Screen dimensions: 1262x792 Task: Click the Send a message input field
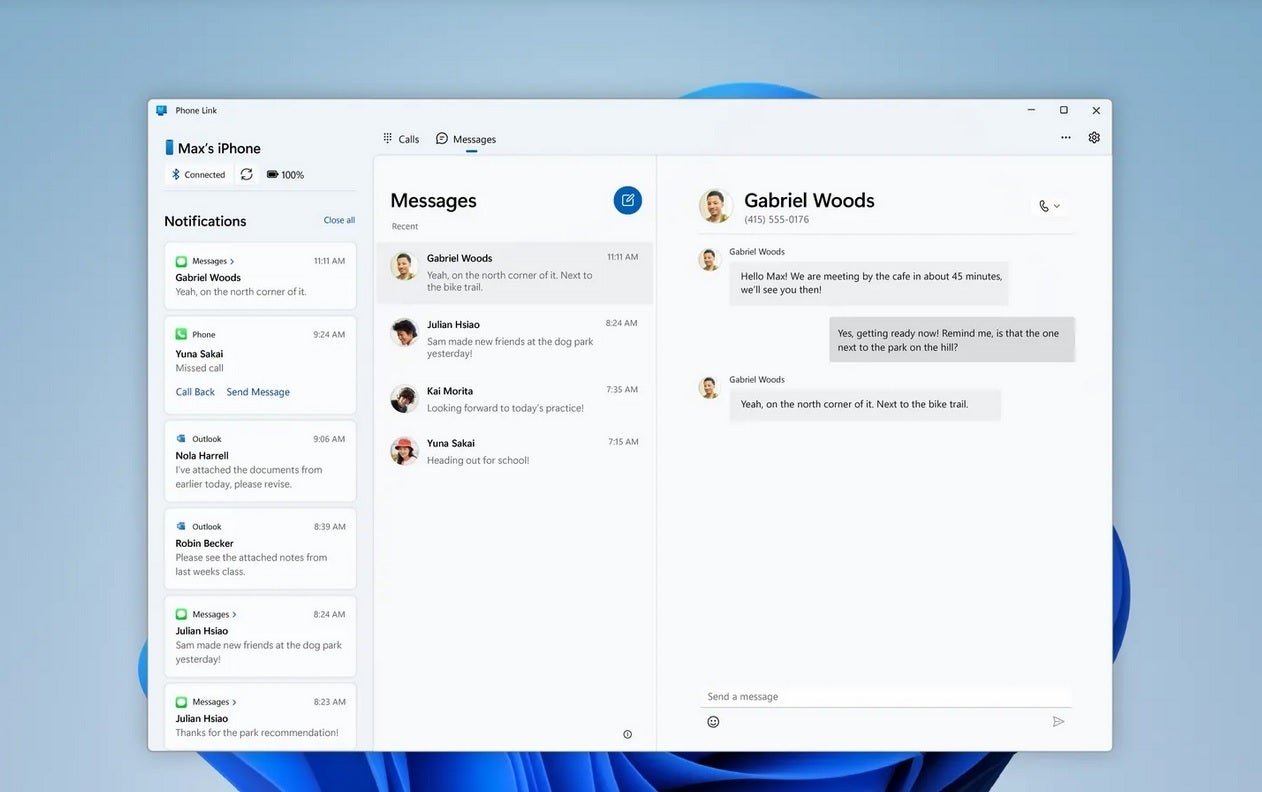[x=885, y=697]
